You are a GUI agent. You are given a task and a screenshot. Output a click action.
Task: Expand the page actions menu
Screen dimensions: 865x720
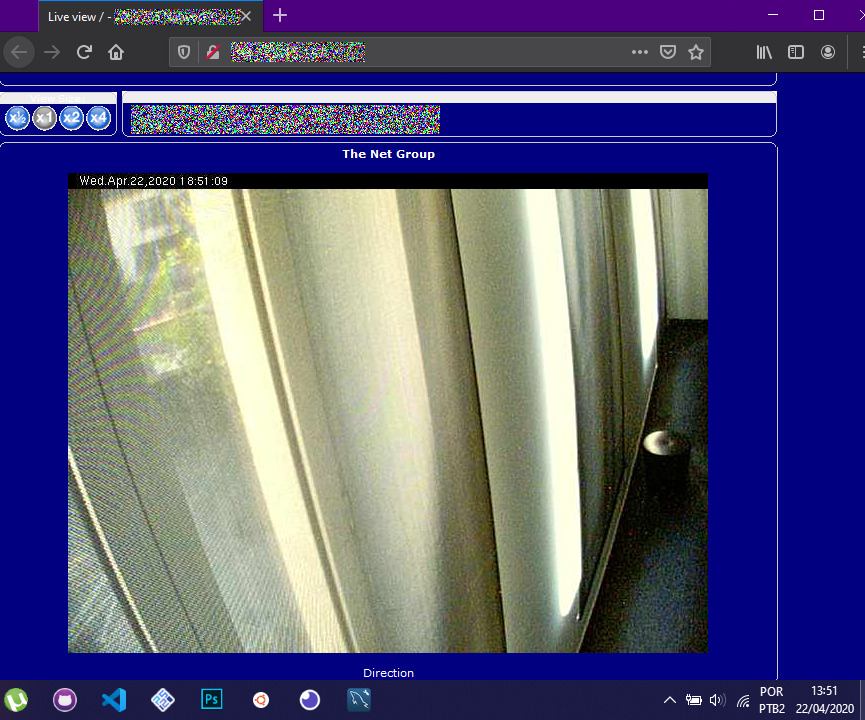pyautogui.click(x=640, y=52)
